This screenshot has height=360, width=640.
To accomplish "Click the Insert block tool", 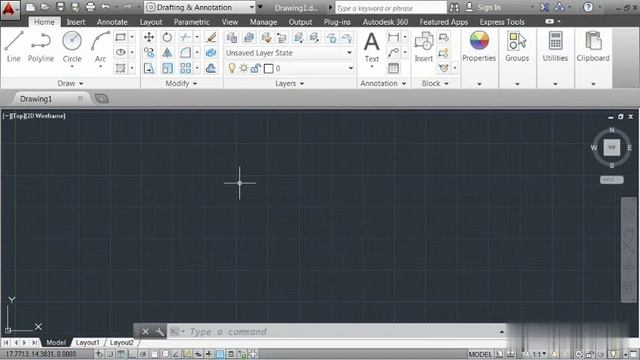I will pyautogui.click(x=424, y=47).
